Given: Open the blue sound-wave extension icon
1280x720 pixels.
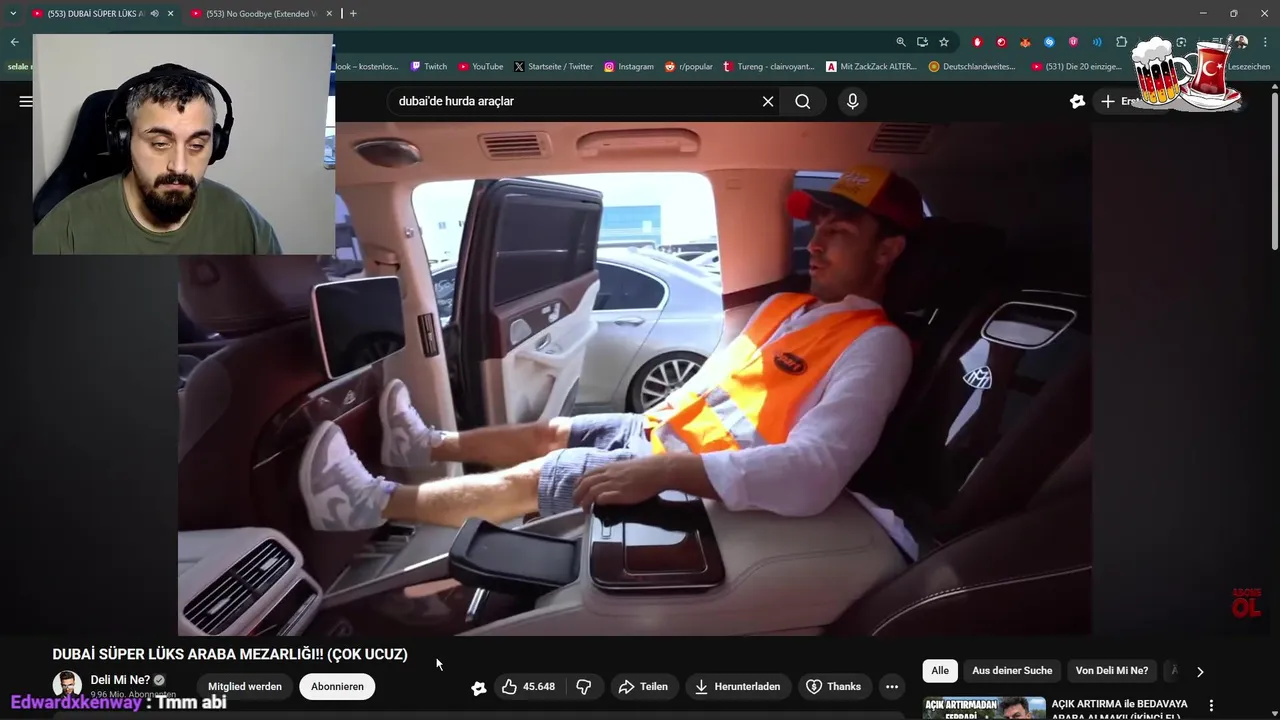Looking at the screenshot, I should [1097, 42].
